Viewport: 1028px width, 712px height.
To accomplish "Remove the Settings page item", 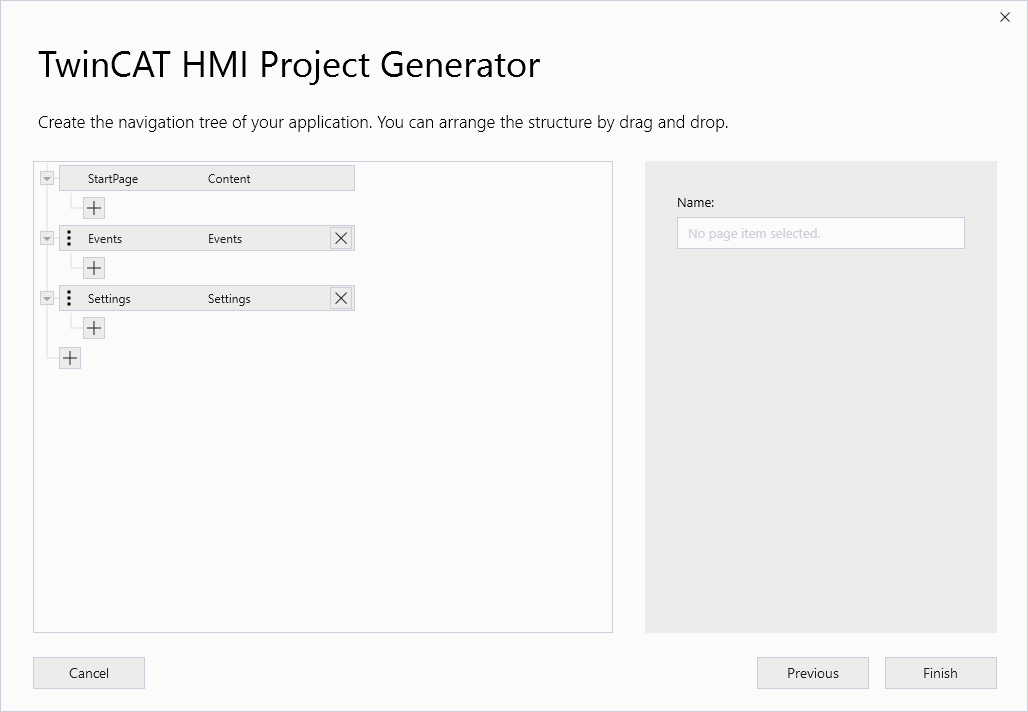I will pyautogui.click(x=341, y=299).
